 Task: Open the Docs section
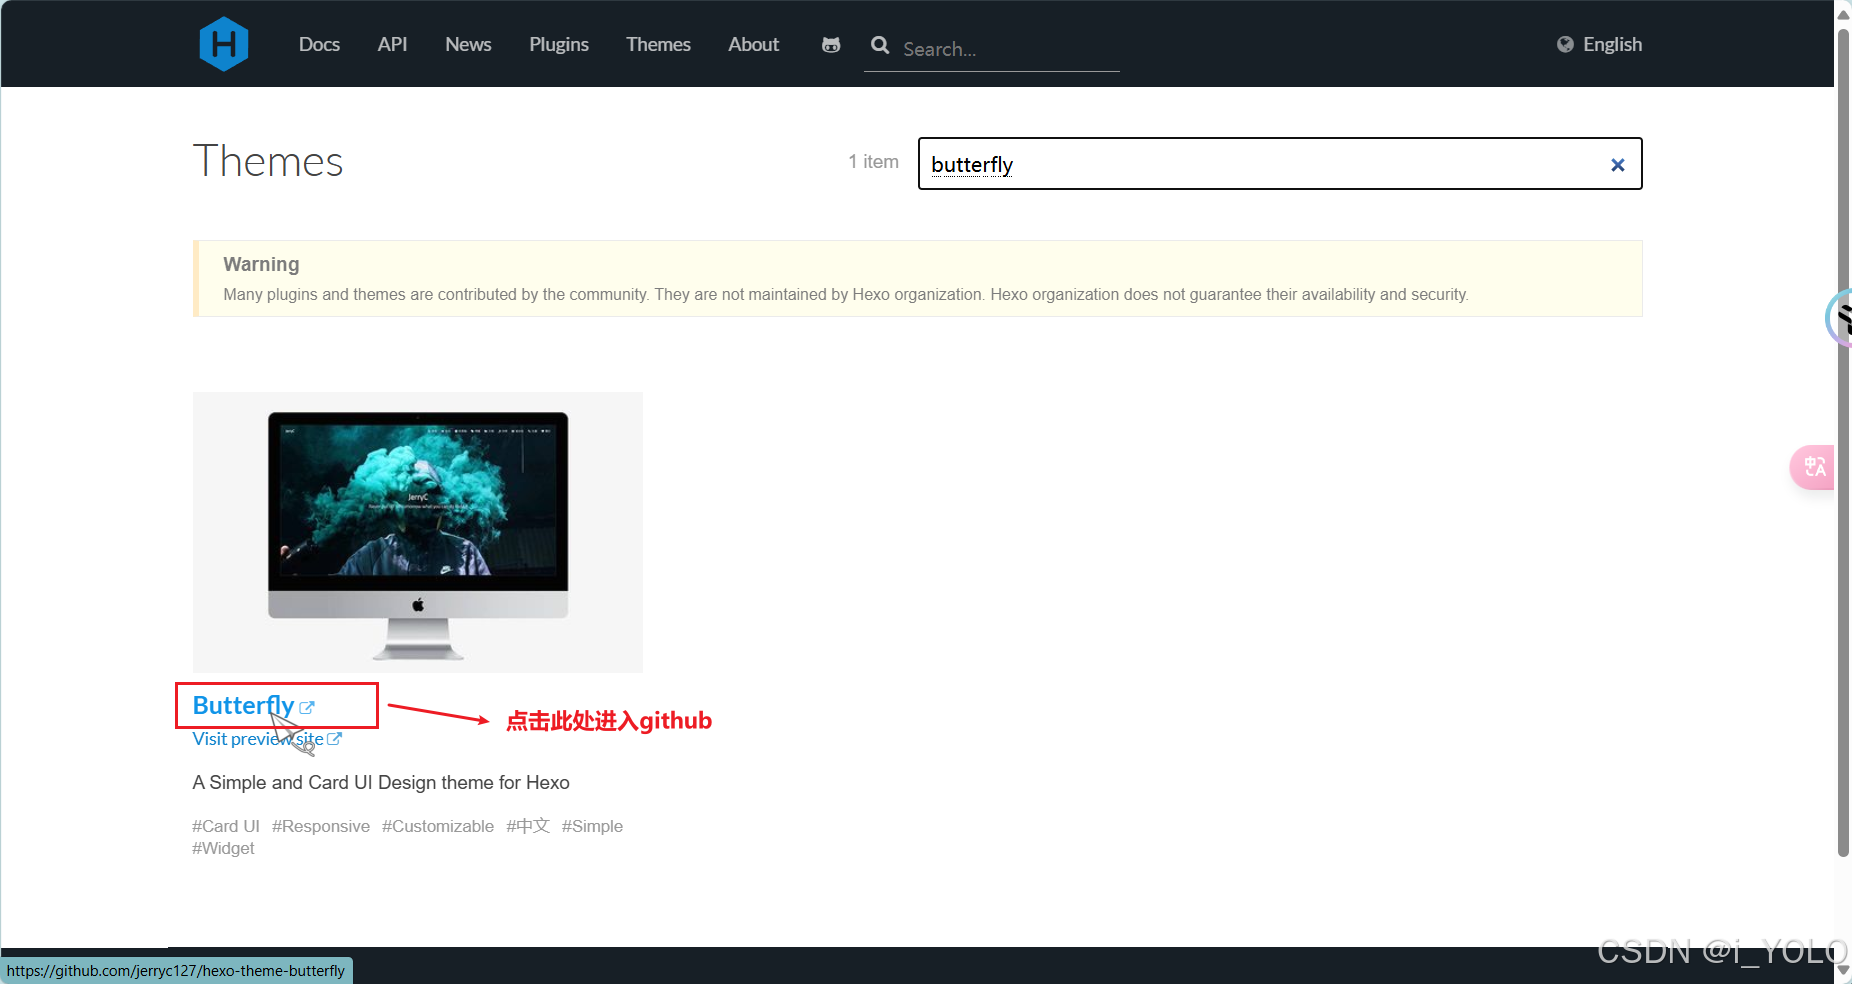click(x=319, y=44)
